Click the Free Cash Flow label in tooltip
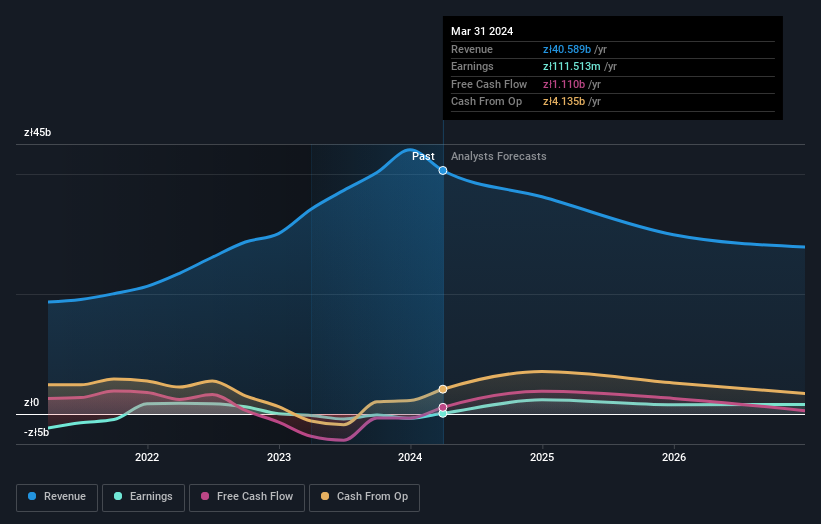Image resolution: width=821 pixels, height=524 pixels. [x=489, y=84]
